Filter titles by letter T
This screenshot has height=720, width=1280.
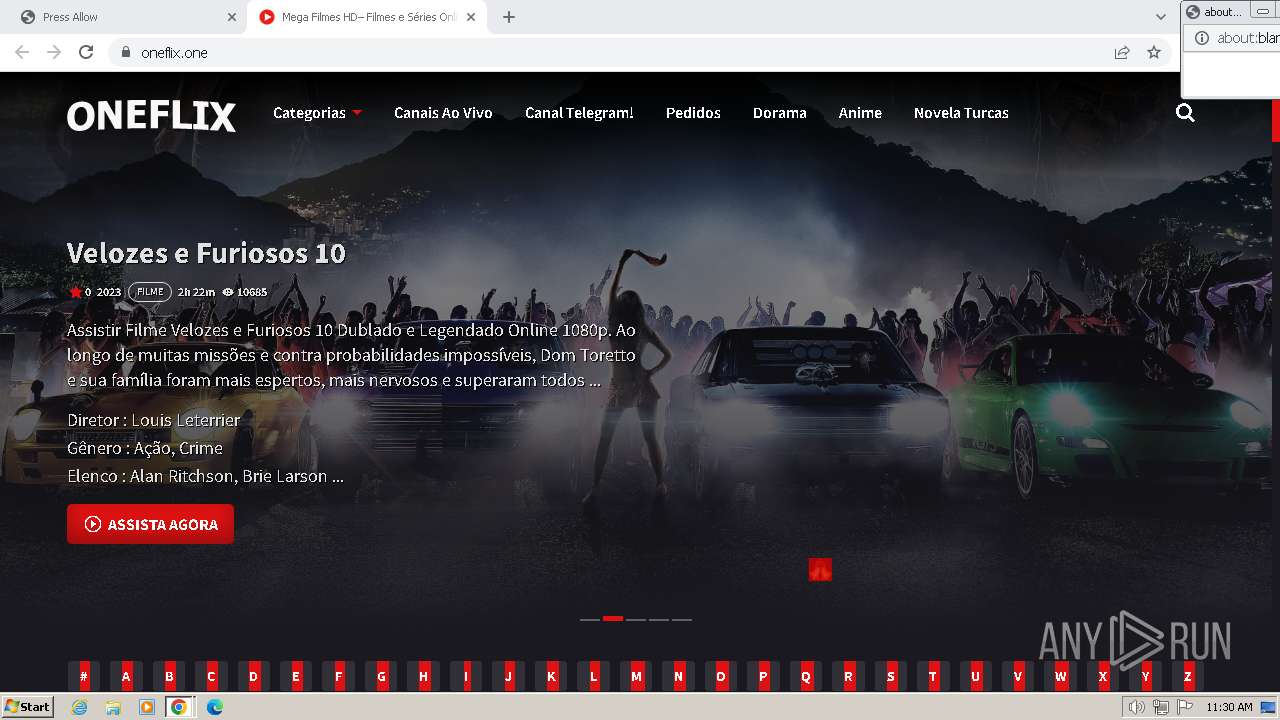click(933, 676)
